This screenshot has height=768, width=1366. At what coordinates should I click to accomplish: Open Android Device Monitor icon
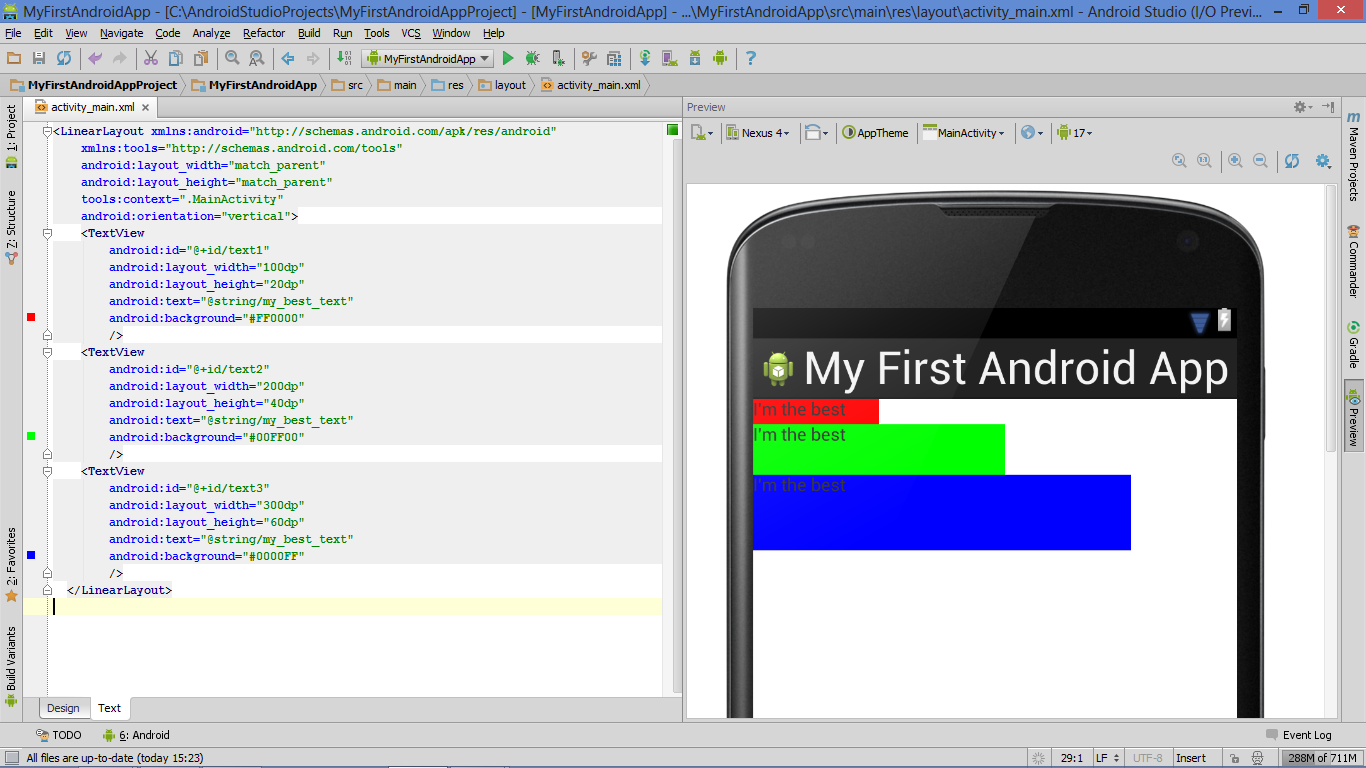tap(720, 59)
